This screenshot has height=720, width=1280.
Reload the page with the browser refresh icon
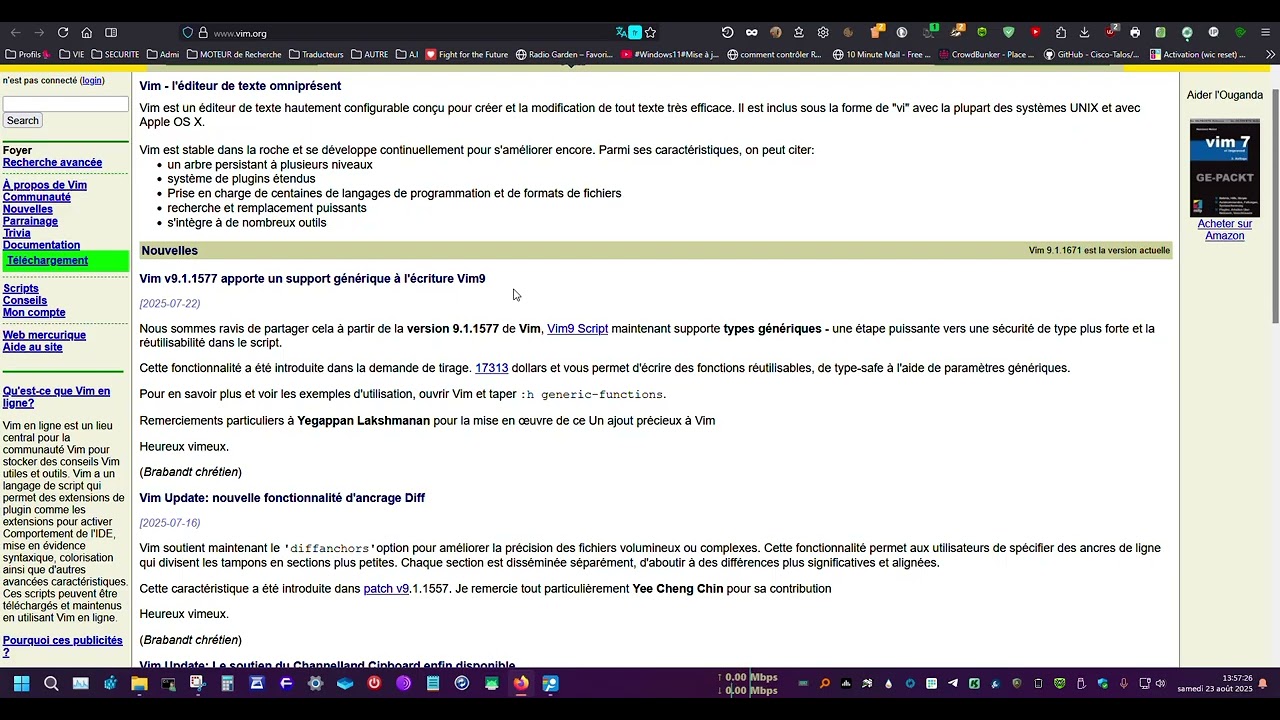tap(63, 33)
